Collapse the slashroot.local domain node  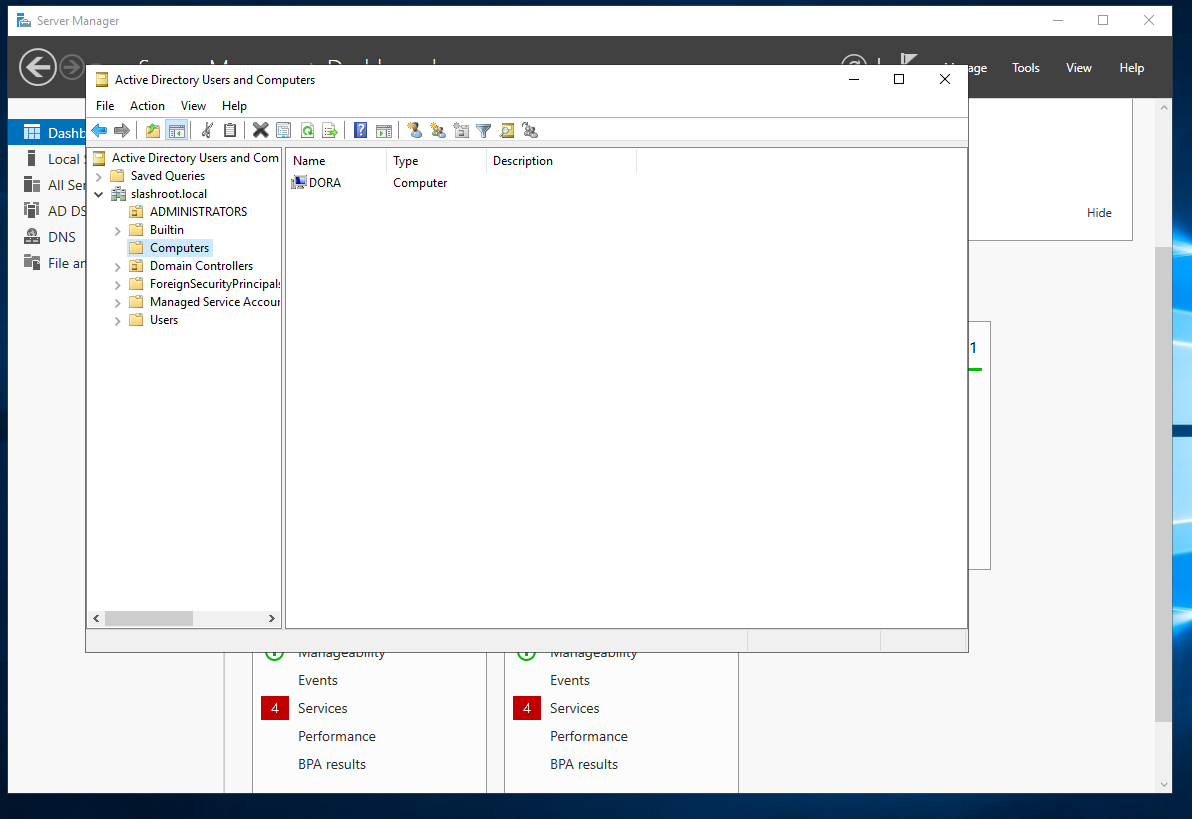99,194
